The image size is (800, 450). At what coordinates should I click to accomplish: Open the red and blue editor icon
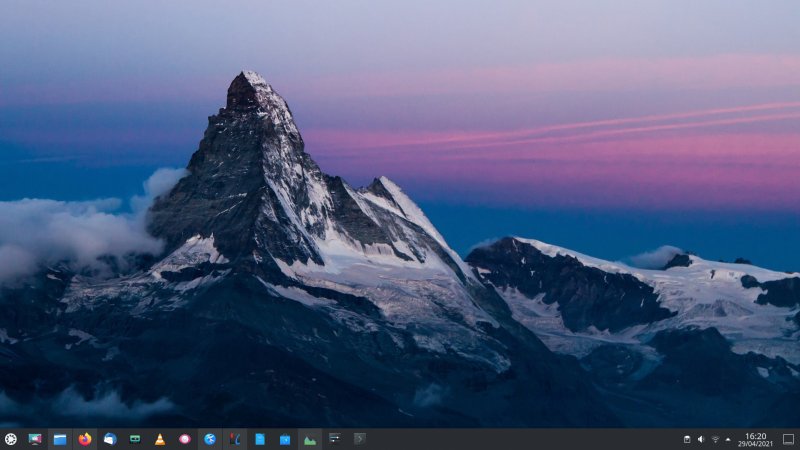pyautogui.click(x=235, y=439)
